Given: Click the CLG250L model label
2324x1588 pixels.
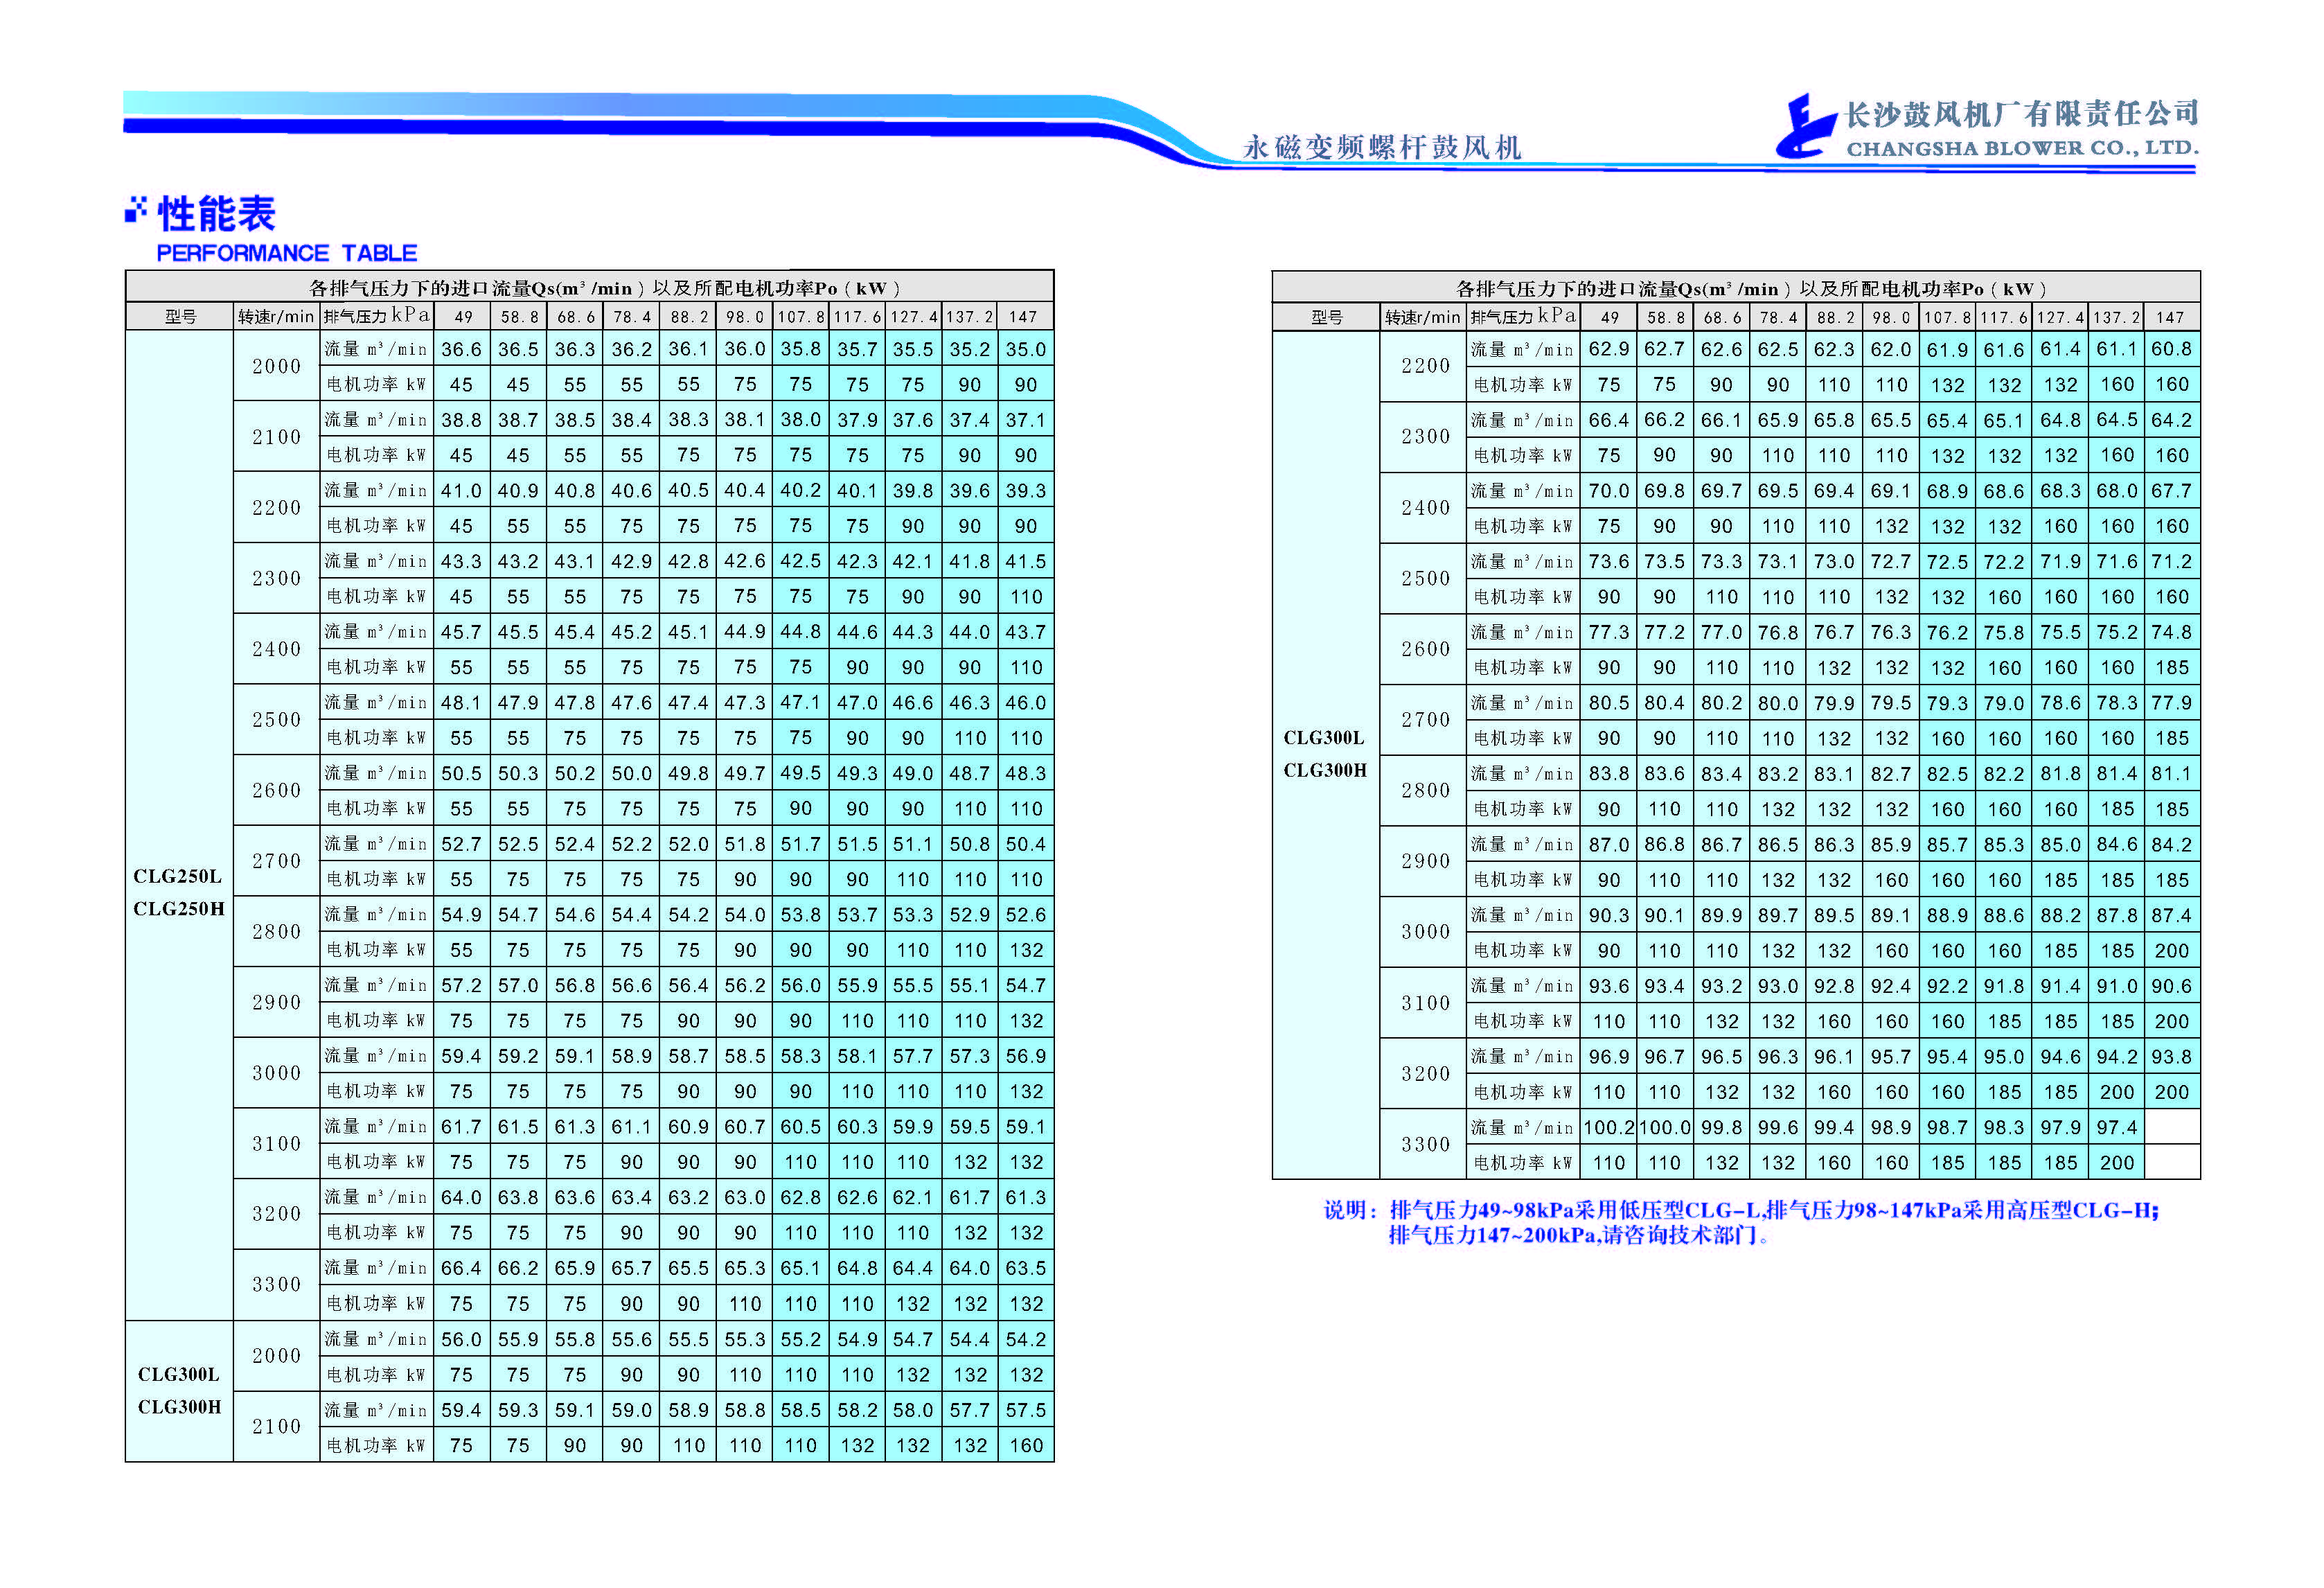Looking at the screenshot, I should coord(178,877).
